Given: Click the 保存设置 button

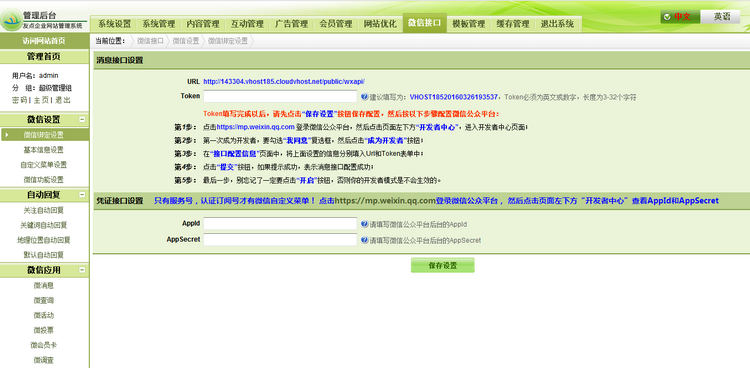Looking at the screenshot, I should coord(442,266).
